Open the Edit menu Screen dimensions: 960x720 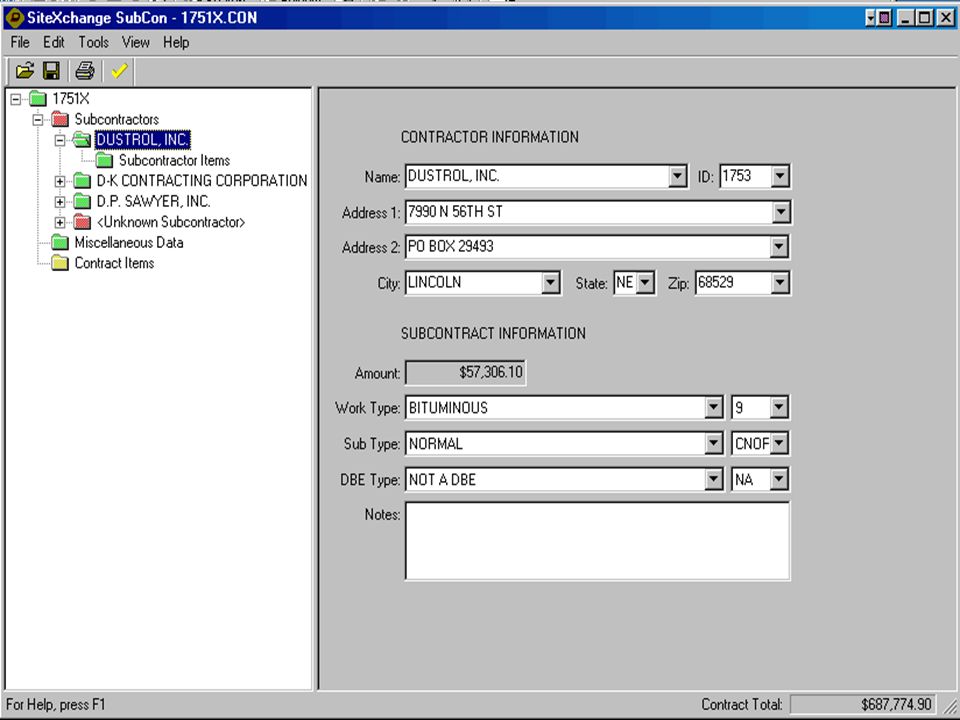tap(53, 42)
